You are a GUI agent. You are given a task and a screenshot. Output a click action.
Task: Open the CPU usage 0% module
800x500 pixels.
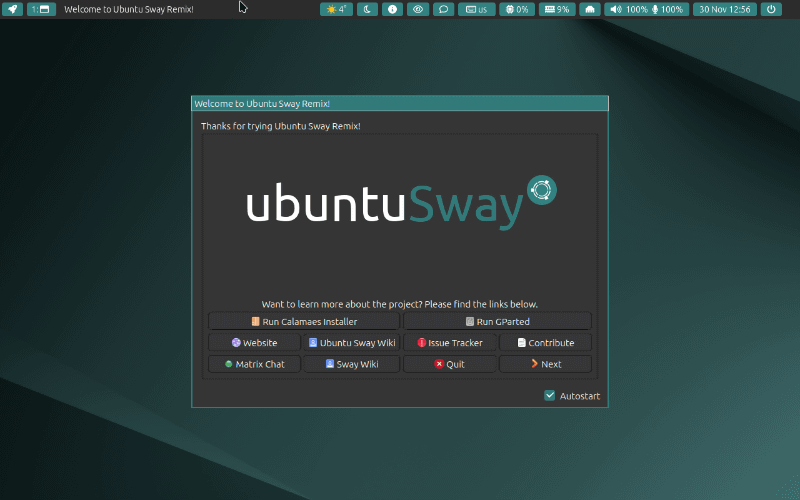[x=517, y=9]
